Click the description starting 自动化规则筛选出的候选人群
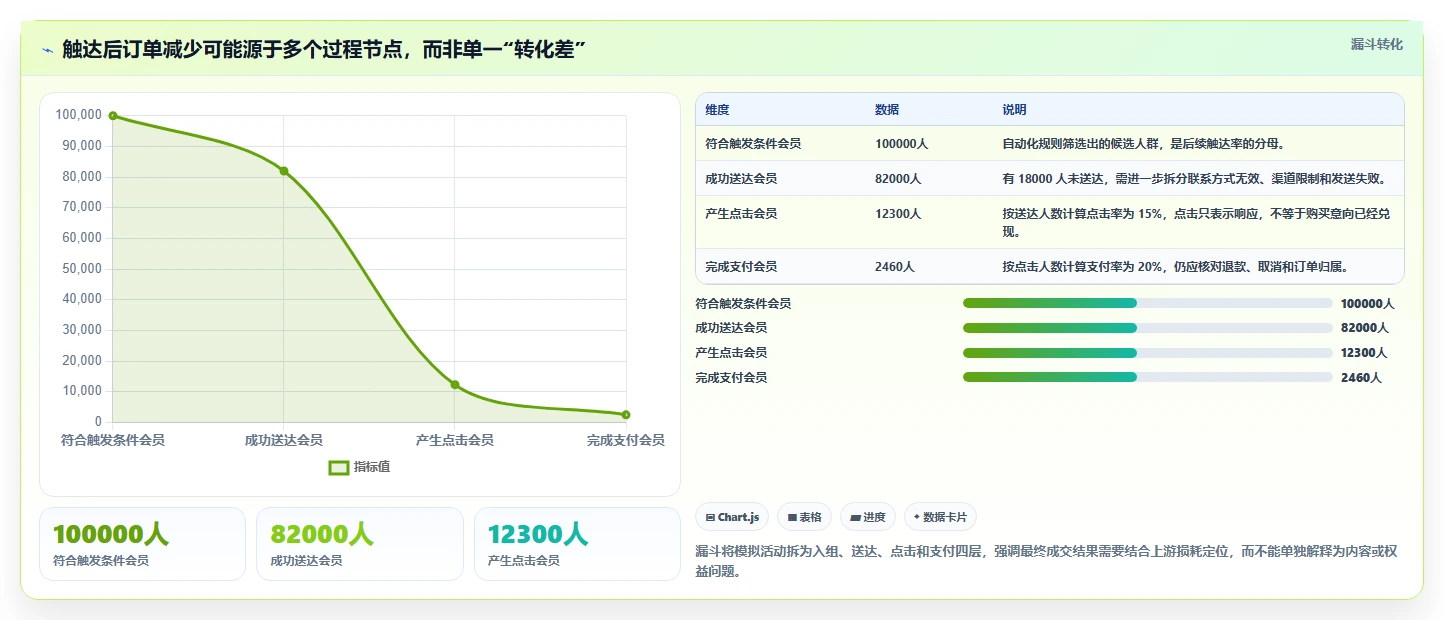 coord(1143,144)
